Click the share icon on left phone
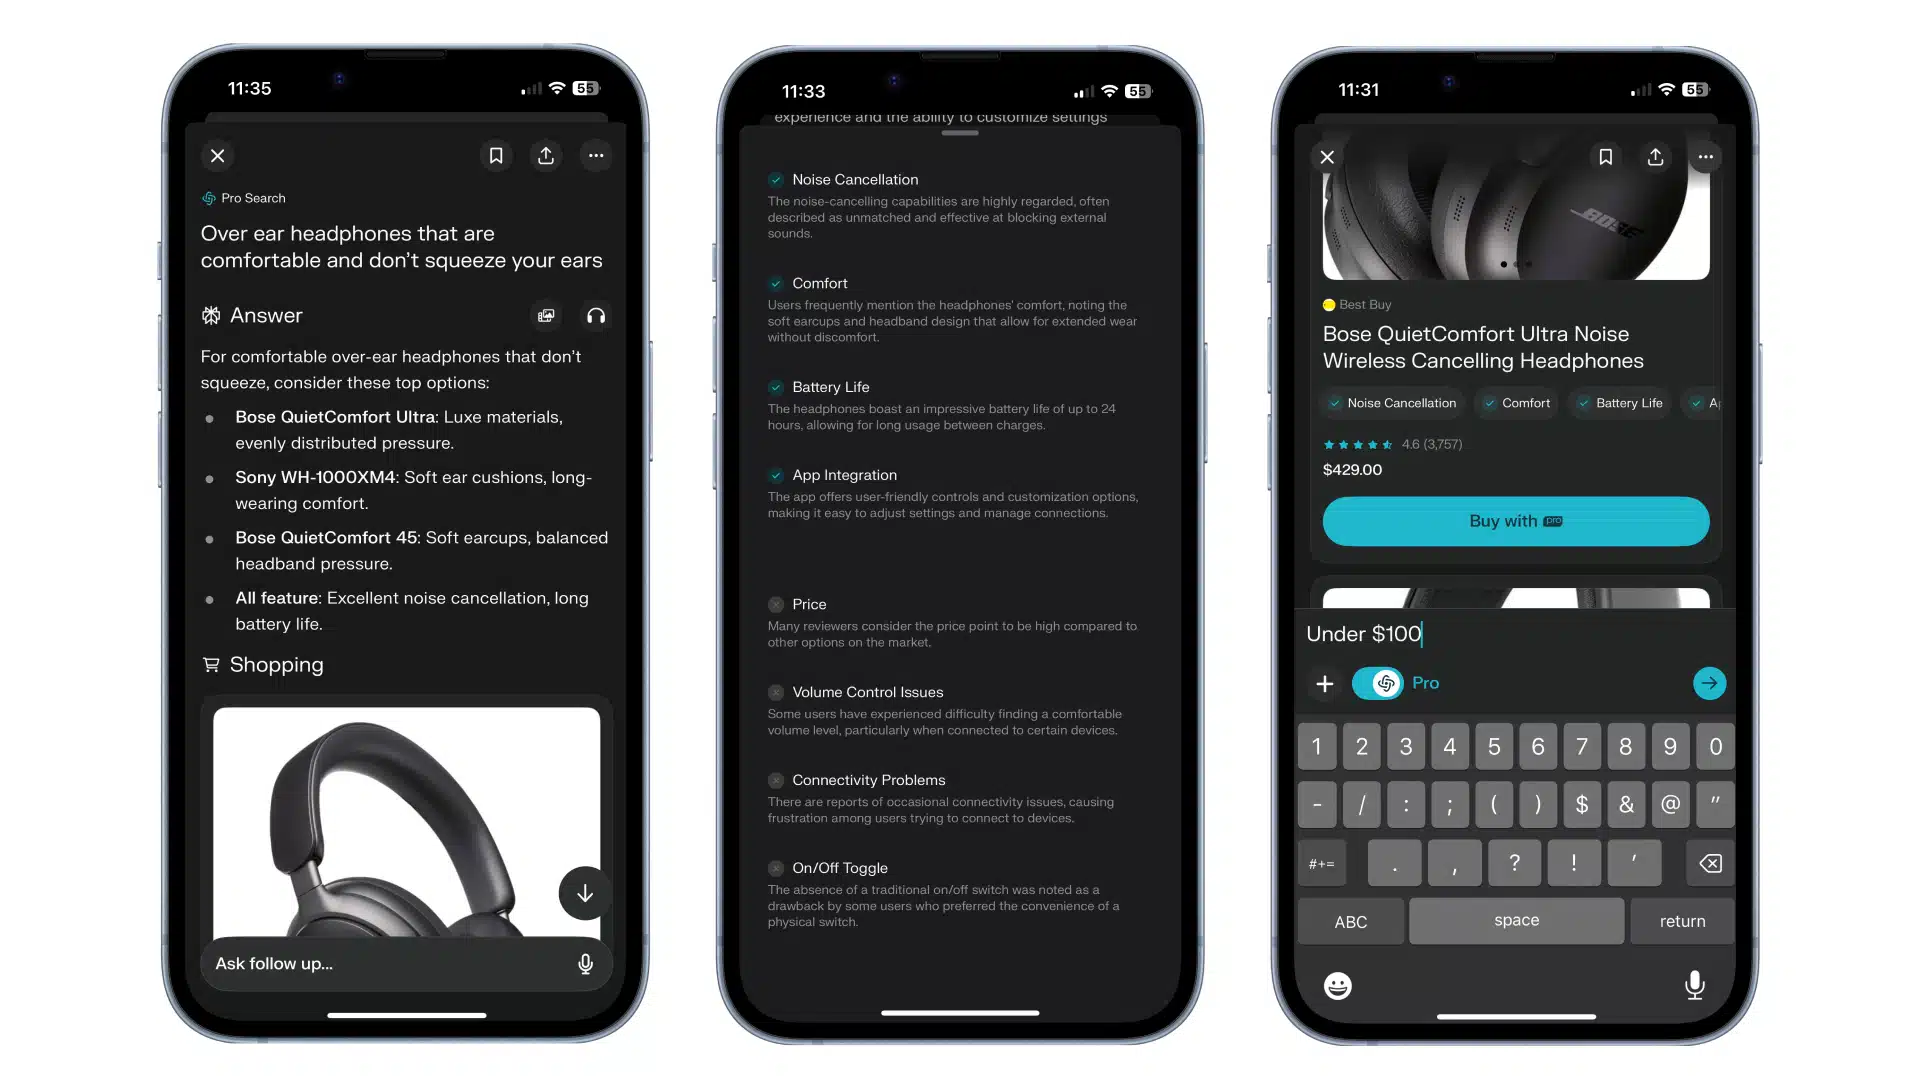 click(546, 156)
